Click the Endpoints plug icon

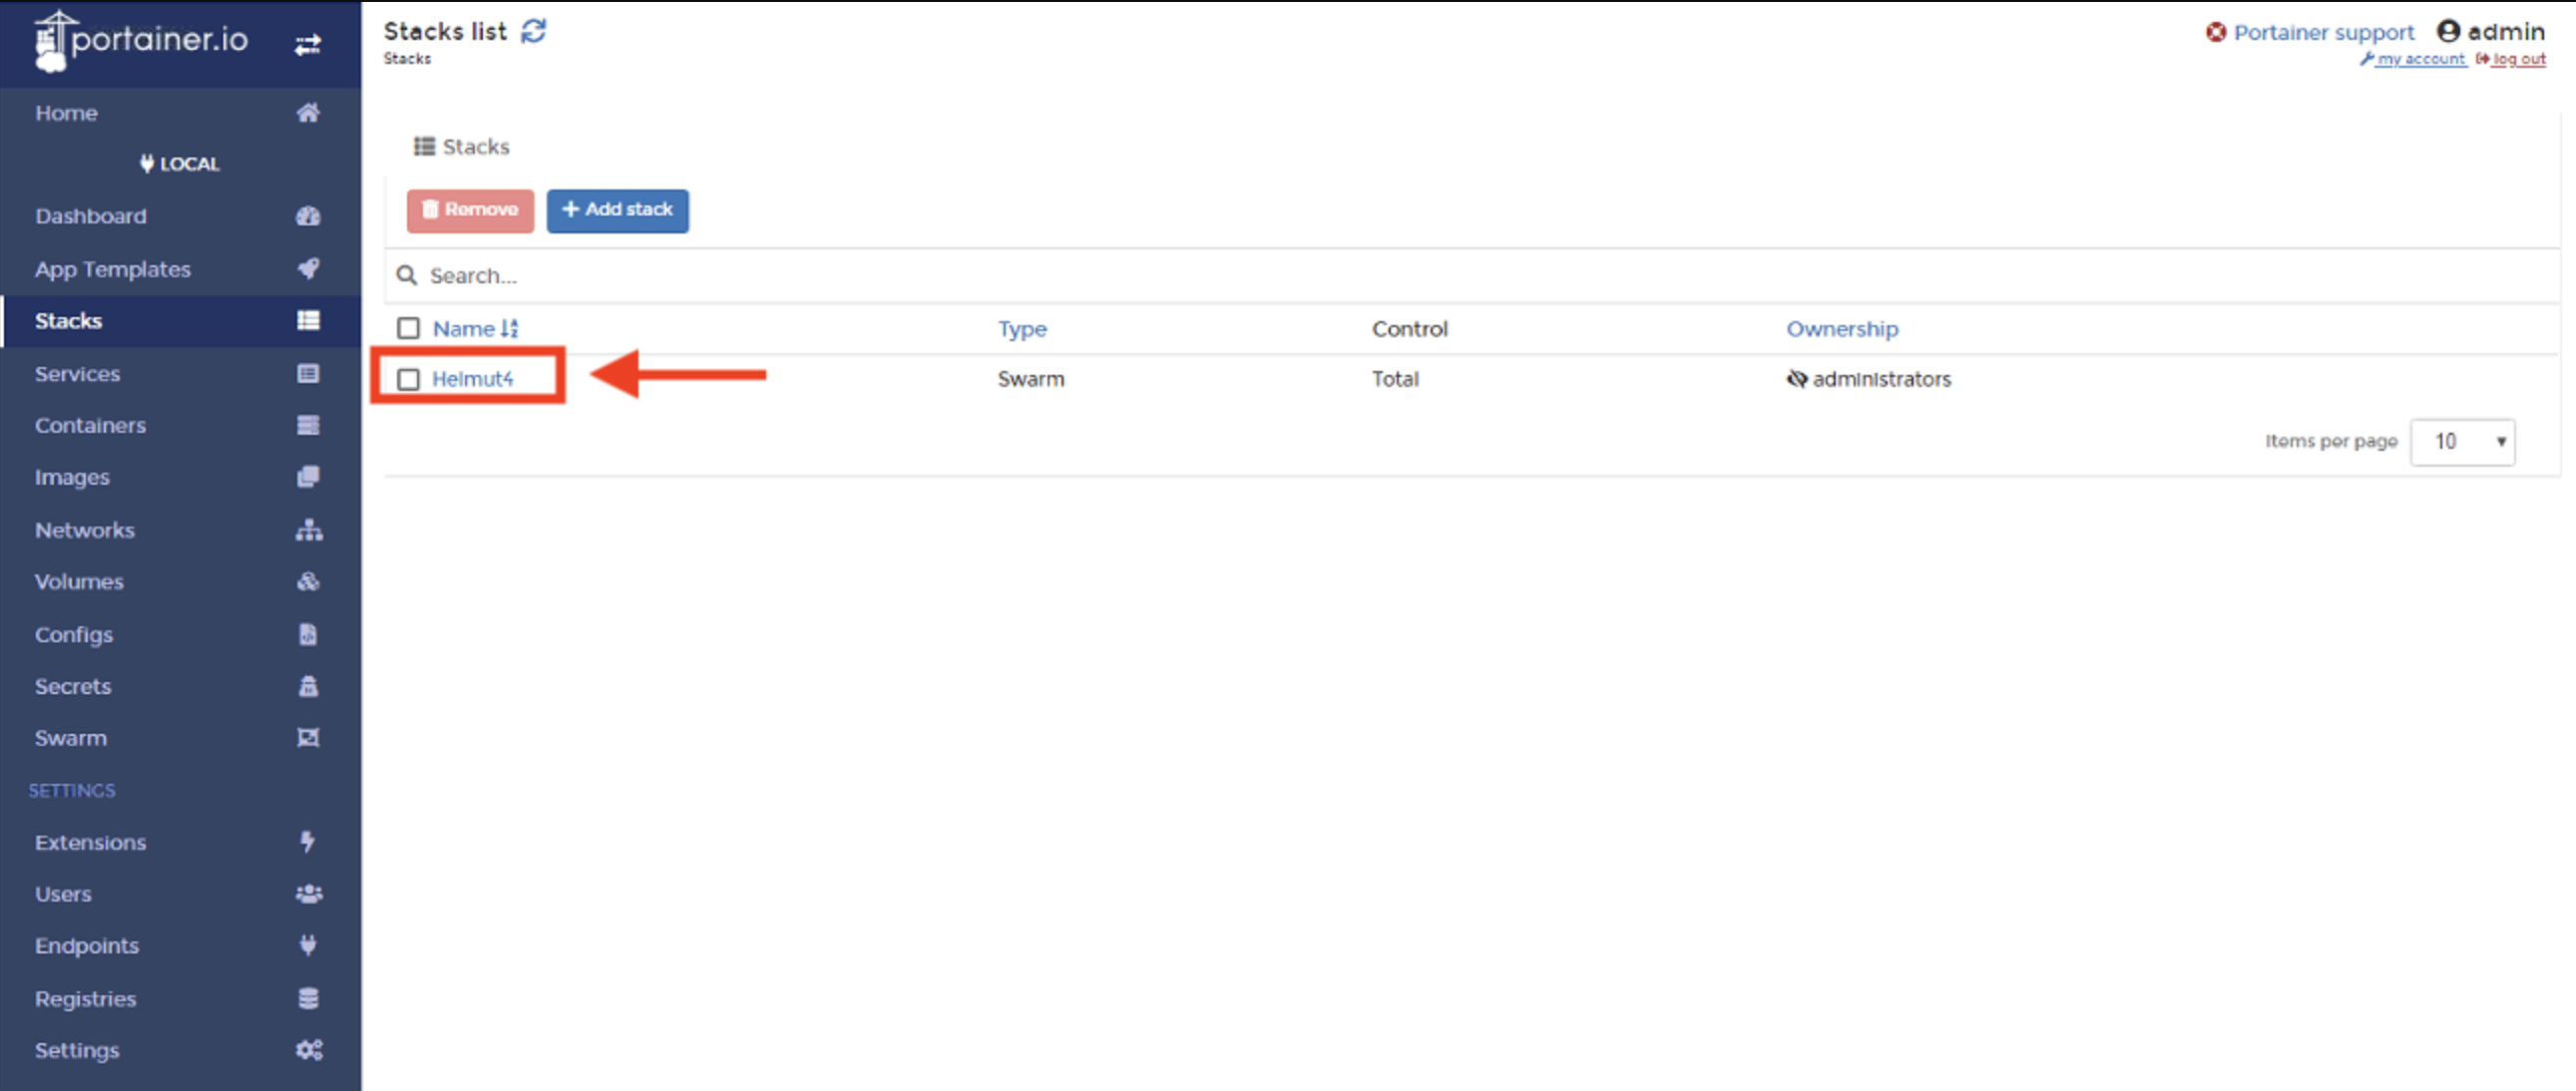pos(308,945)
